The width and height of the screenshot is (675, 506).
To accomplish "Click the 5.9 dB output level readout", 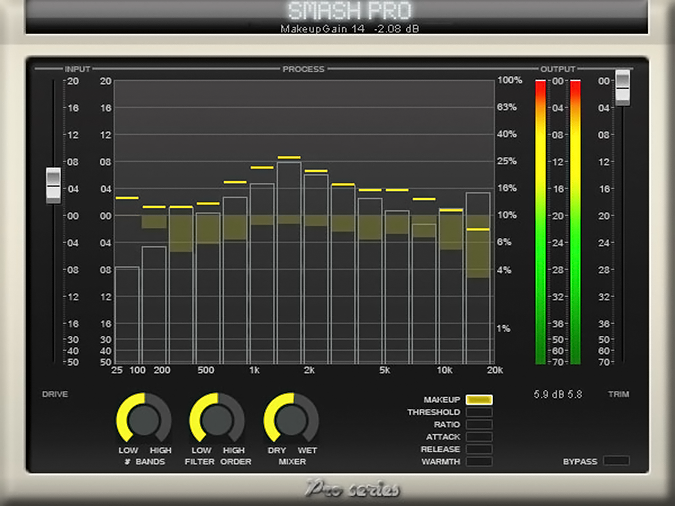I will (558, 394).
